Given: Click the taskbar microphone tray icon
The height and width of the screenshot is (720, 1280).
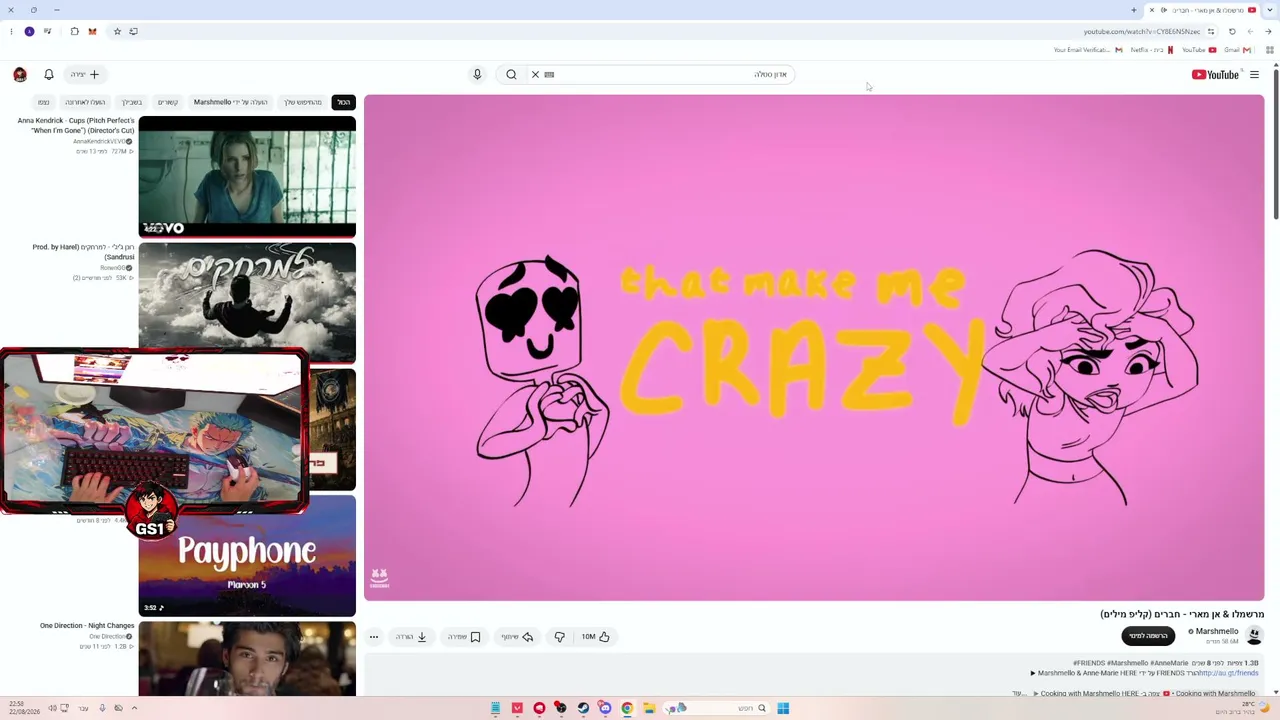Looking at the screenshot, I should click(x=101, y=708).
